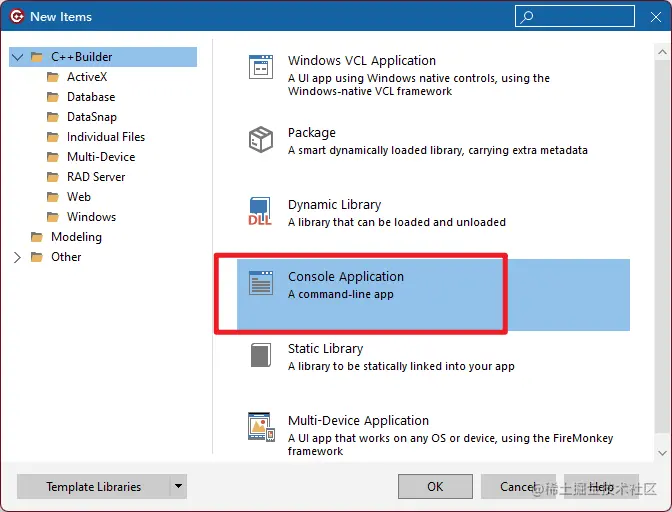This screenshot has width=672, height=512.
Task: Select the C++Builder category label
Action: click(81, 57)
